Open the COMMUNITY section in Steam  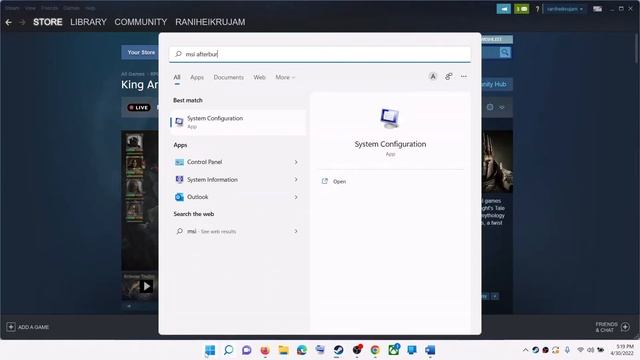coord(140,22)
